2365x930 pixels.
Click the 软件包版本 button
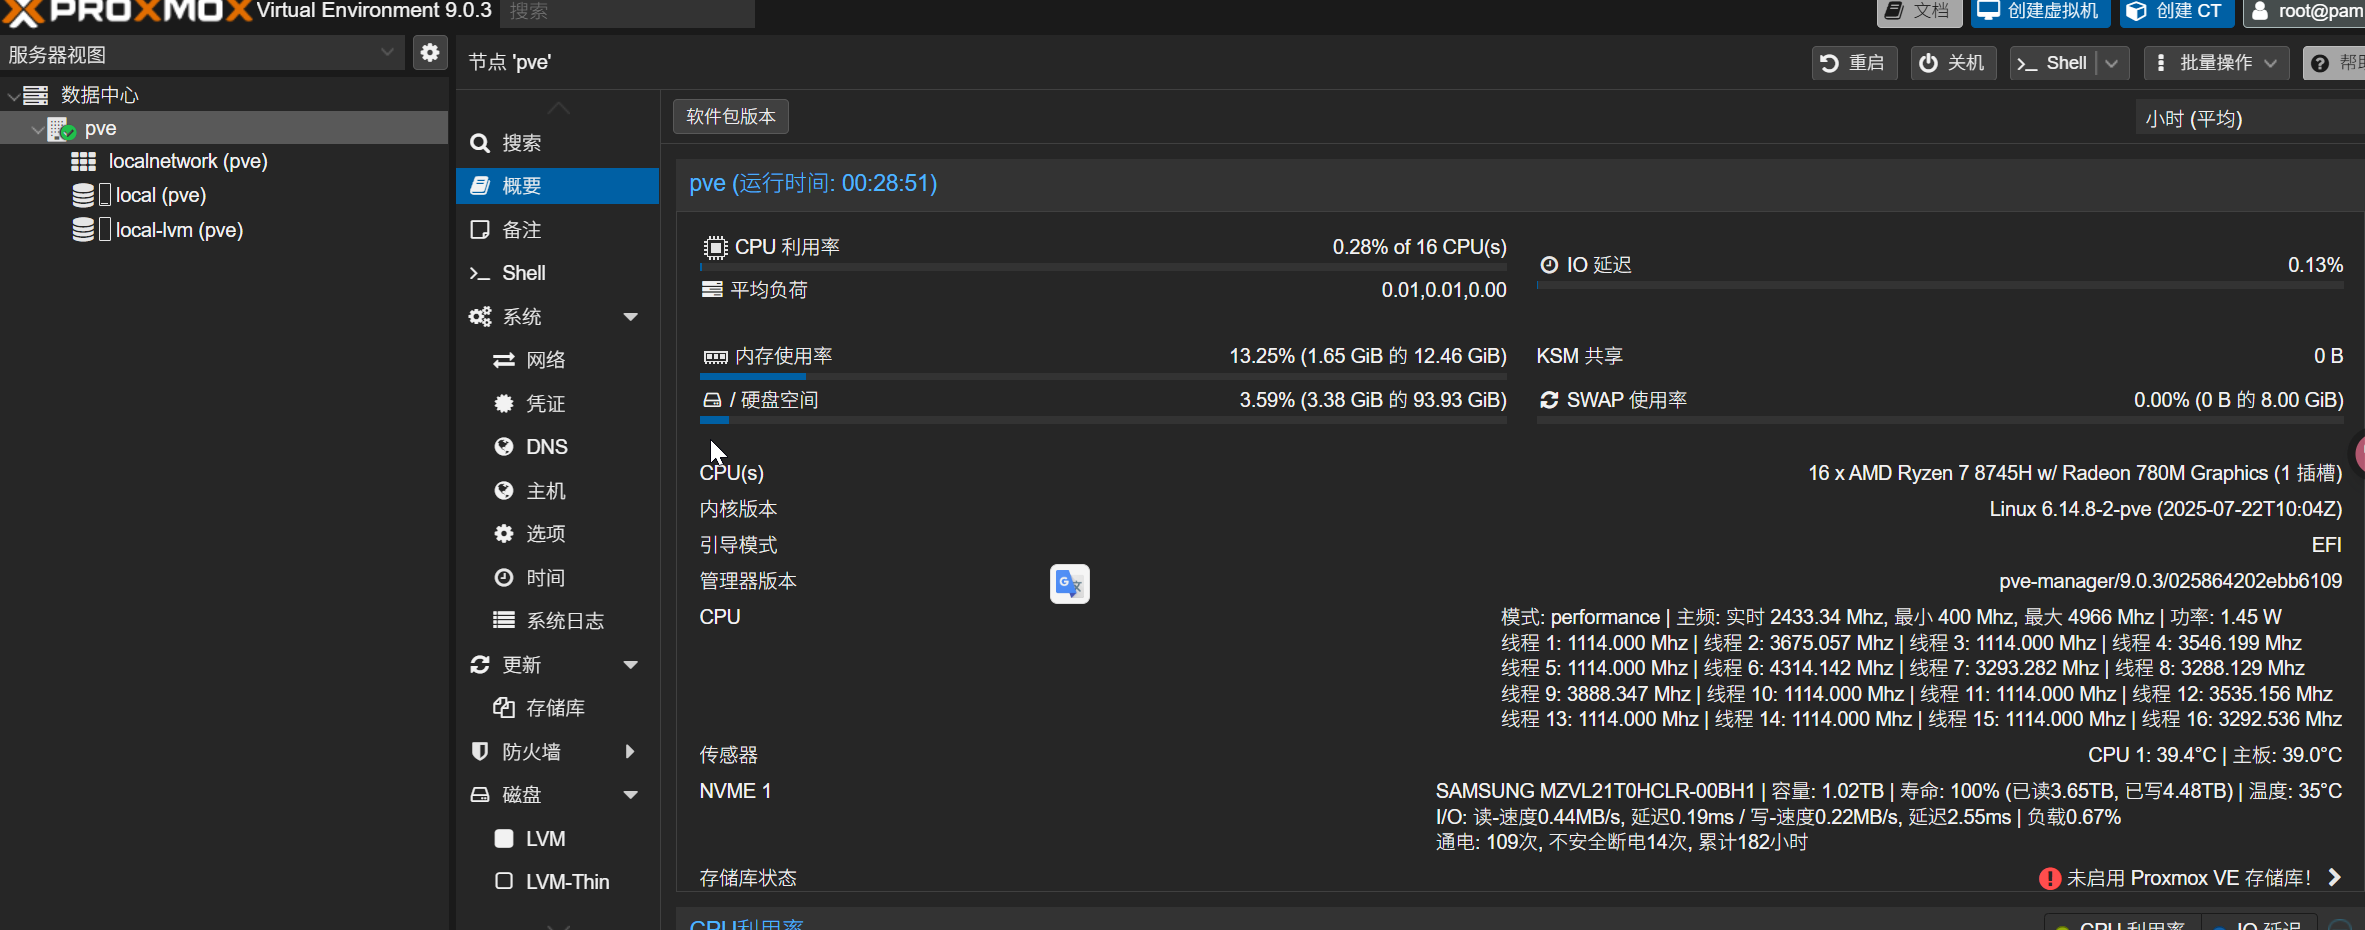[x=731, y=117]
